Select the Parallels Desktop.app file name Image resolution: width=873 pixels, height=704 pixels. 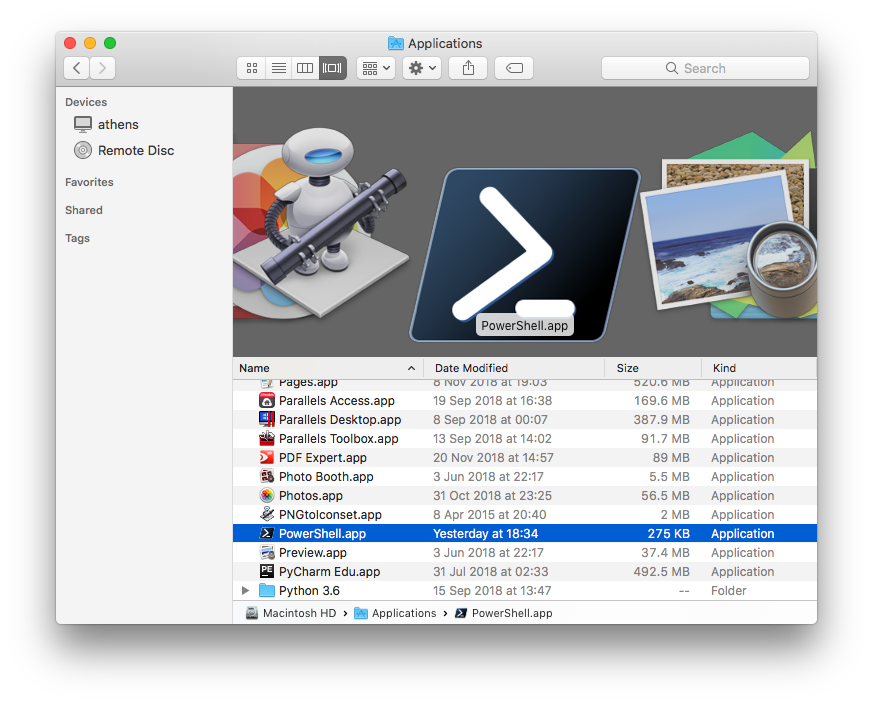[x=340, y=420]
